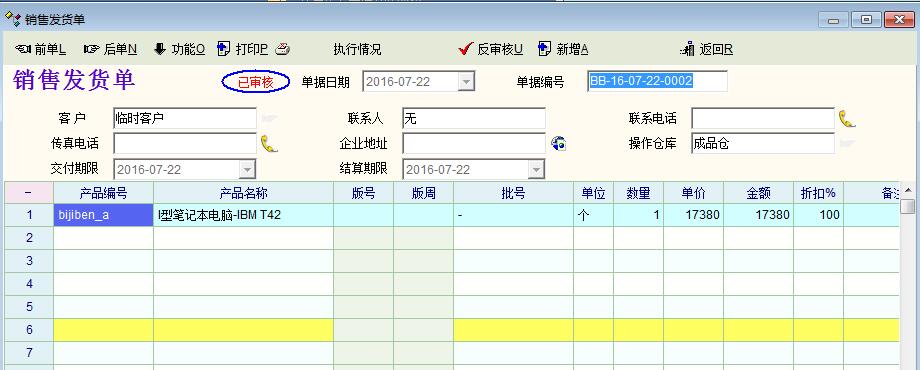Click the phone icon beside 联系电话 field
920x370 pixels.
(846, 118)
